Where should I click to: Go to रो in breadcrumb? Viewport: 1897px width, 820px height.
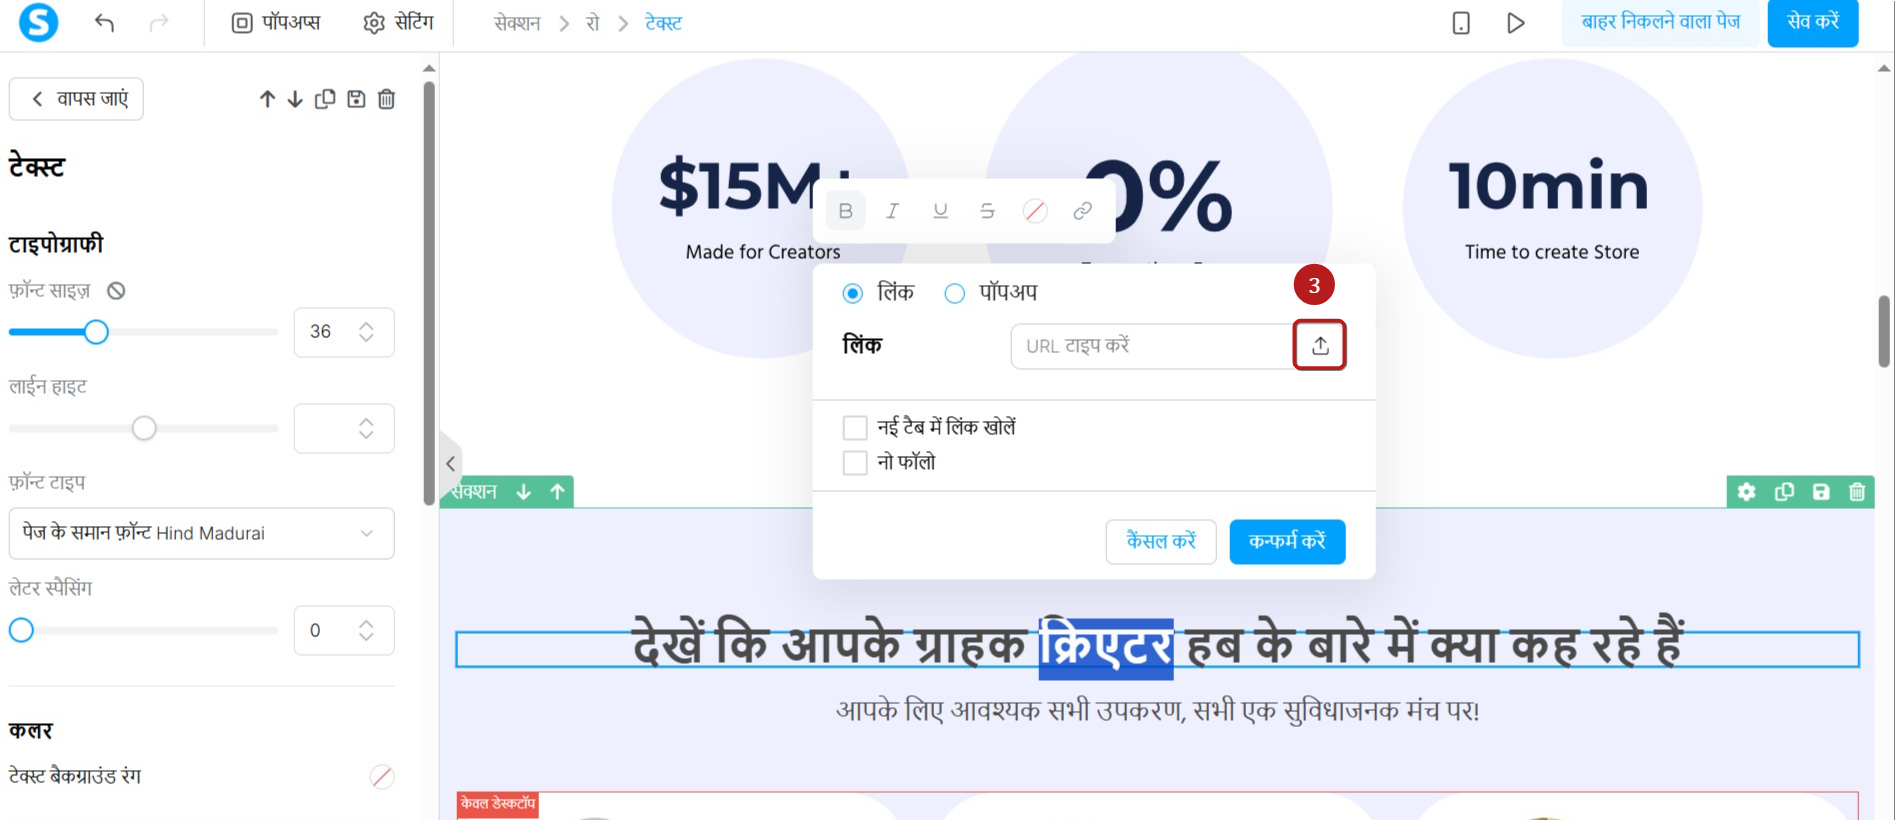tap(592, 23)
